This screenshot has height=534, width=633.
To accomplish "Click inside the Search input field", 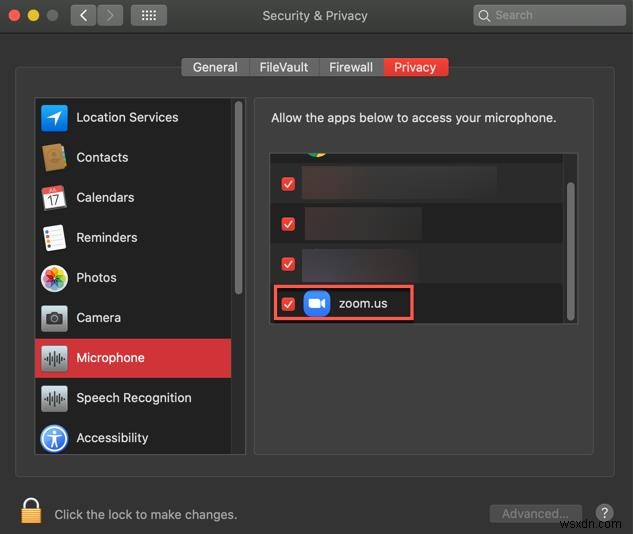I will pyautogui.click(x=549, y=15).
